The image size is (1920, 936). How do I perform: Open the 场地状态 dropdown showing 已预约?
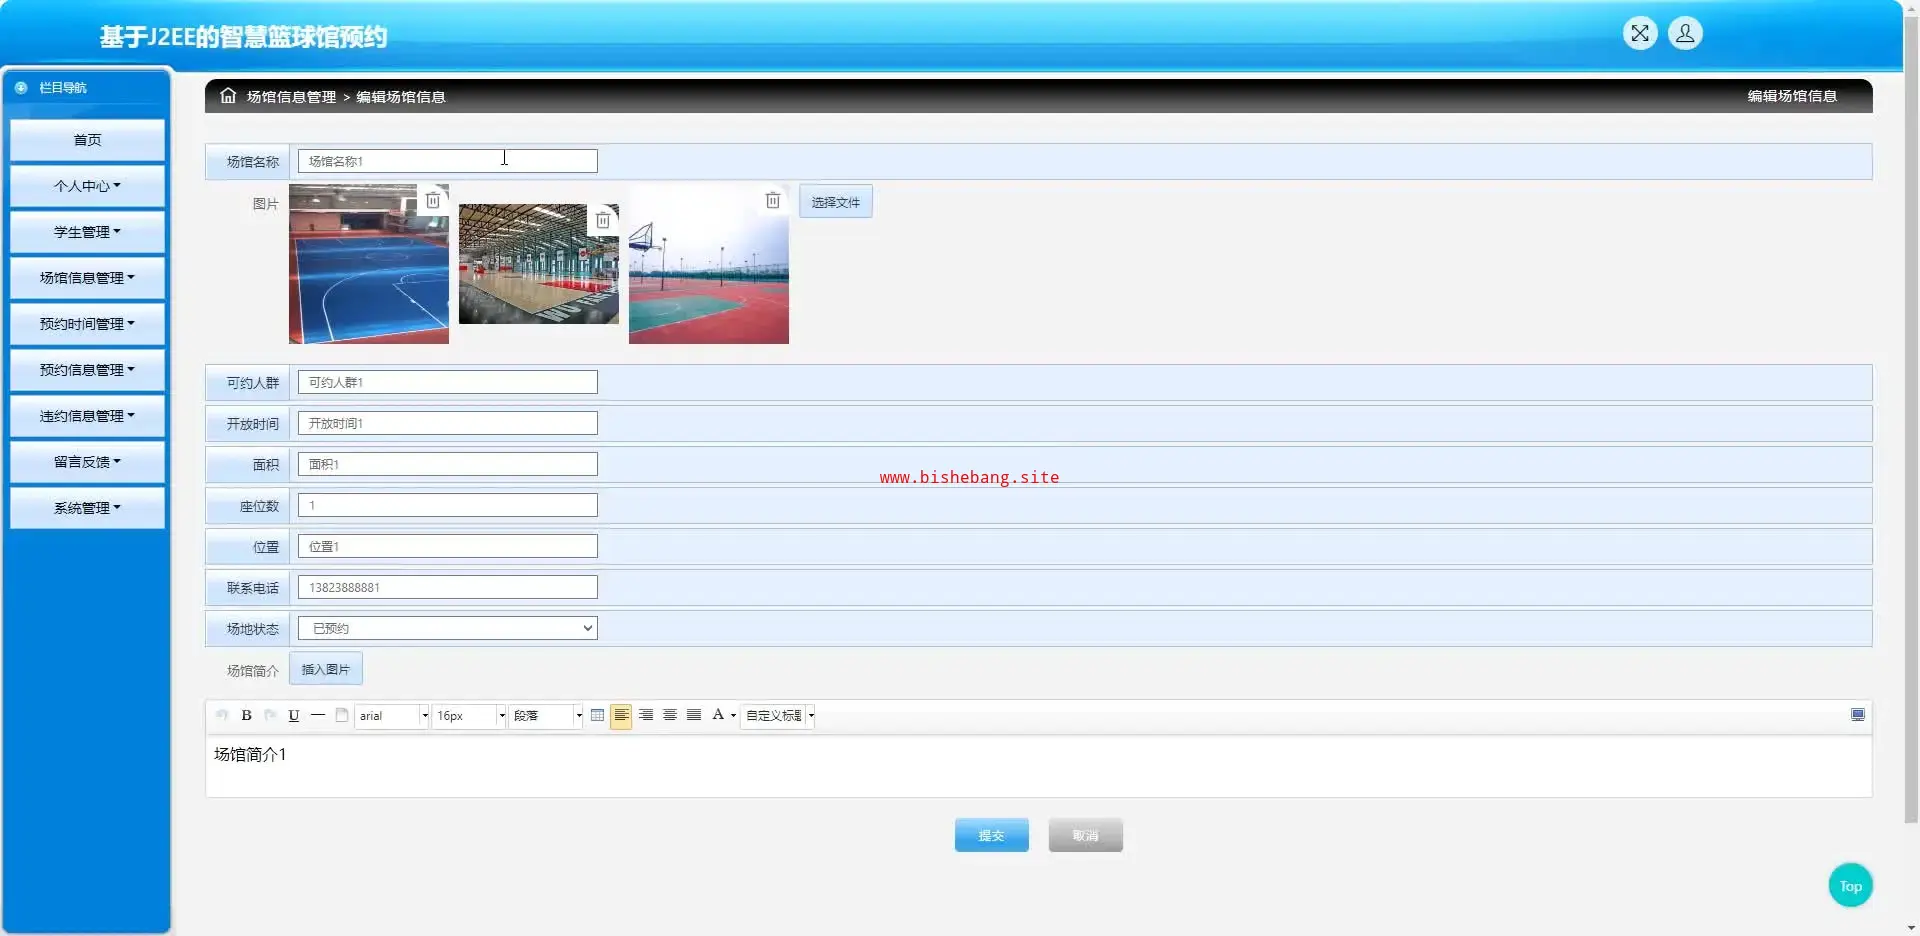tap(448, 628)
